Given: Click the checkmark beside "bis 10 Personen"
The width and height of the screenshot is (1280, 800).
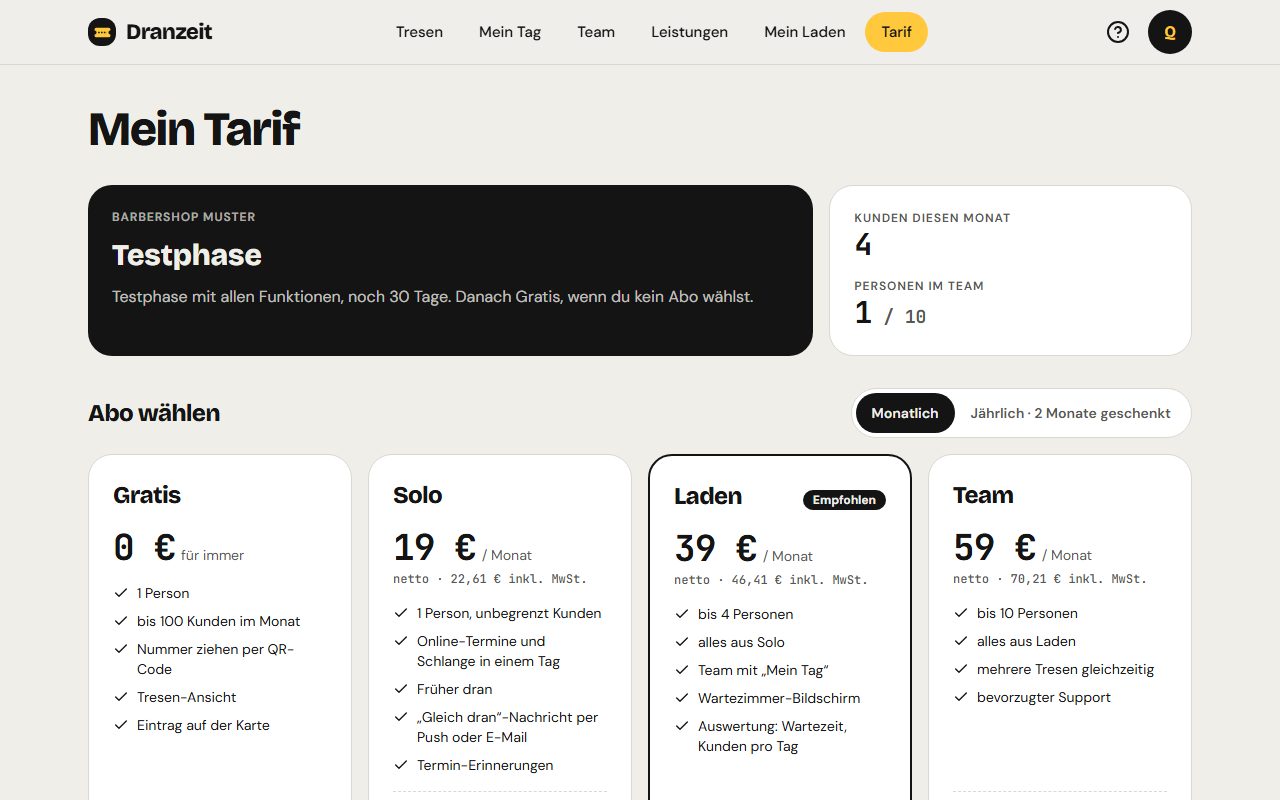Looking at the screenshot, I should (961, 613).
